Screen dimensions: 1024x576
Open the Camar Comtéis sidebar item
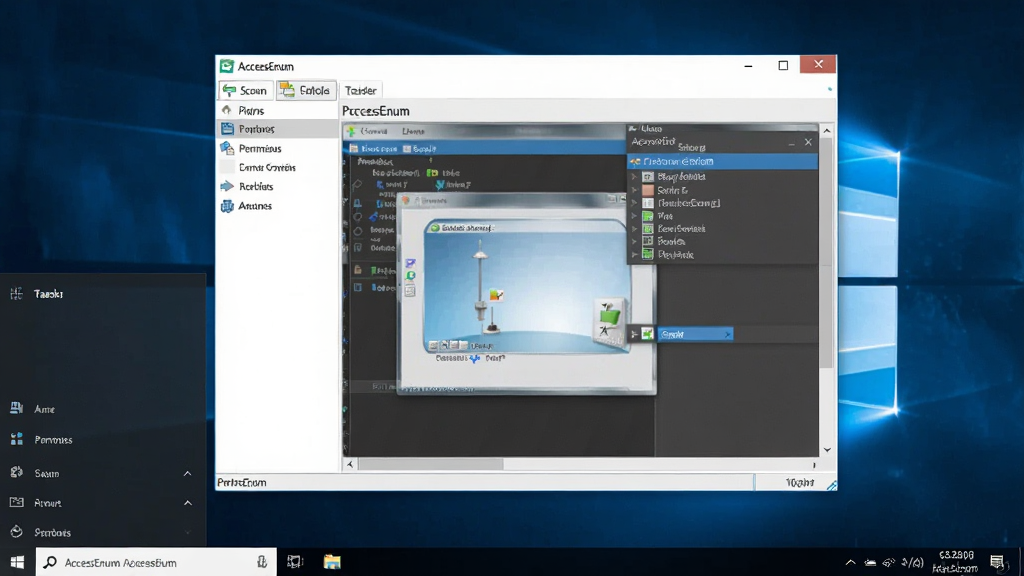[x=267, y=167]
